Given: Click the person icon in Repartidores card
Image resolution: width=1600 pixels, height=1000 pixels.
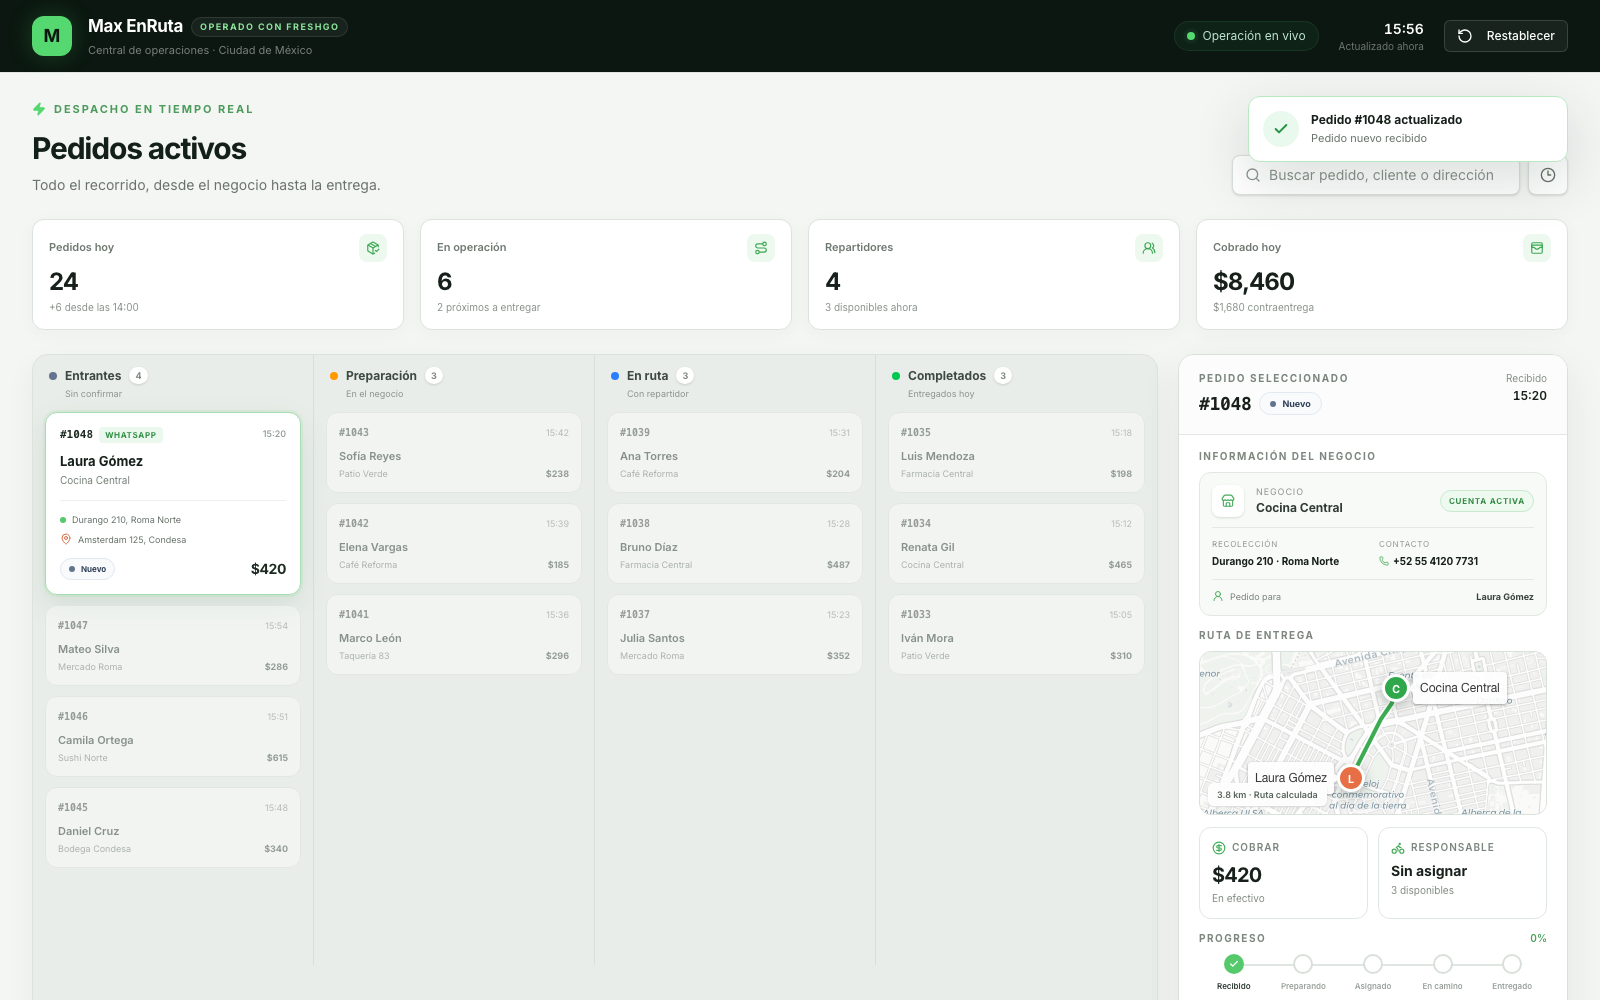Looking at the screenshot, I should 1149,248.
